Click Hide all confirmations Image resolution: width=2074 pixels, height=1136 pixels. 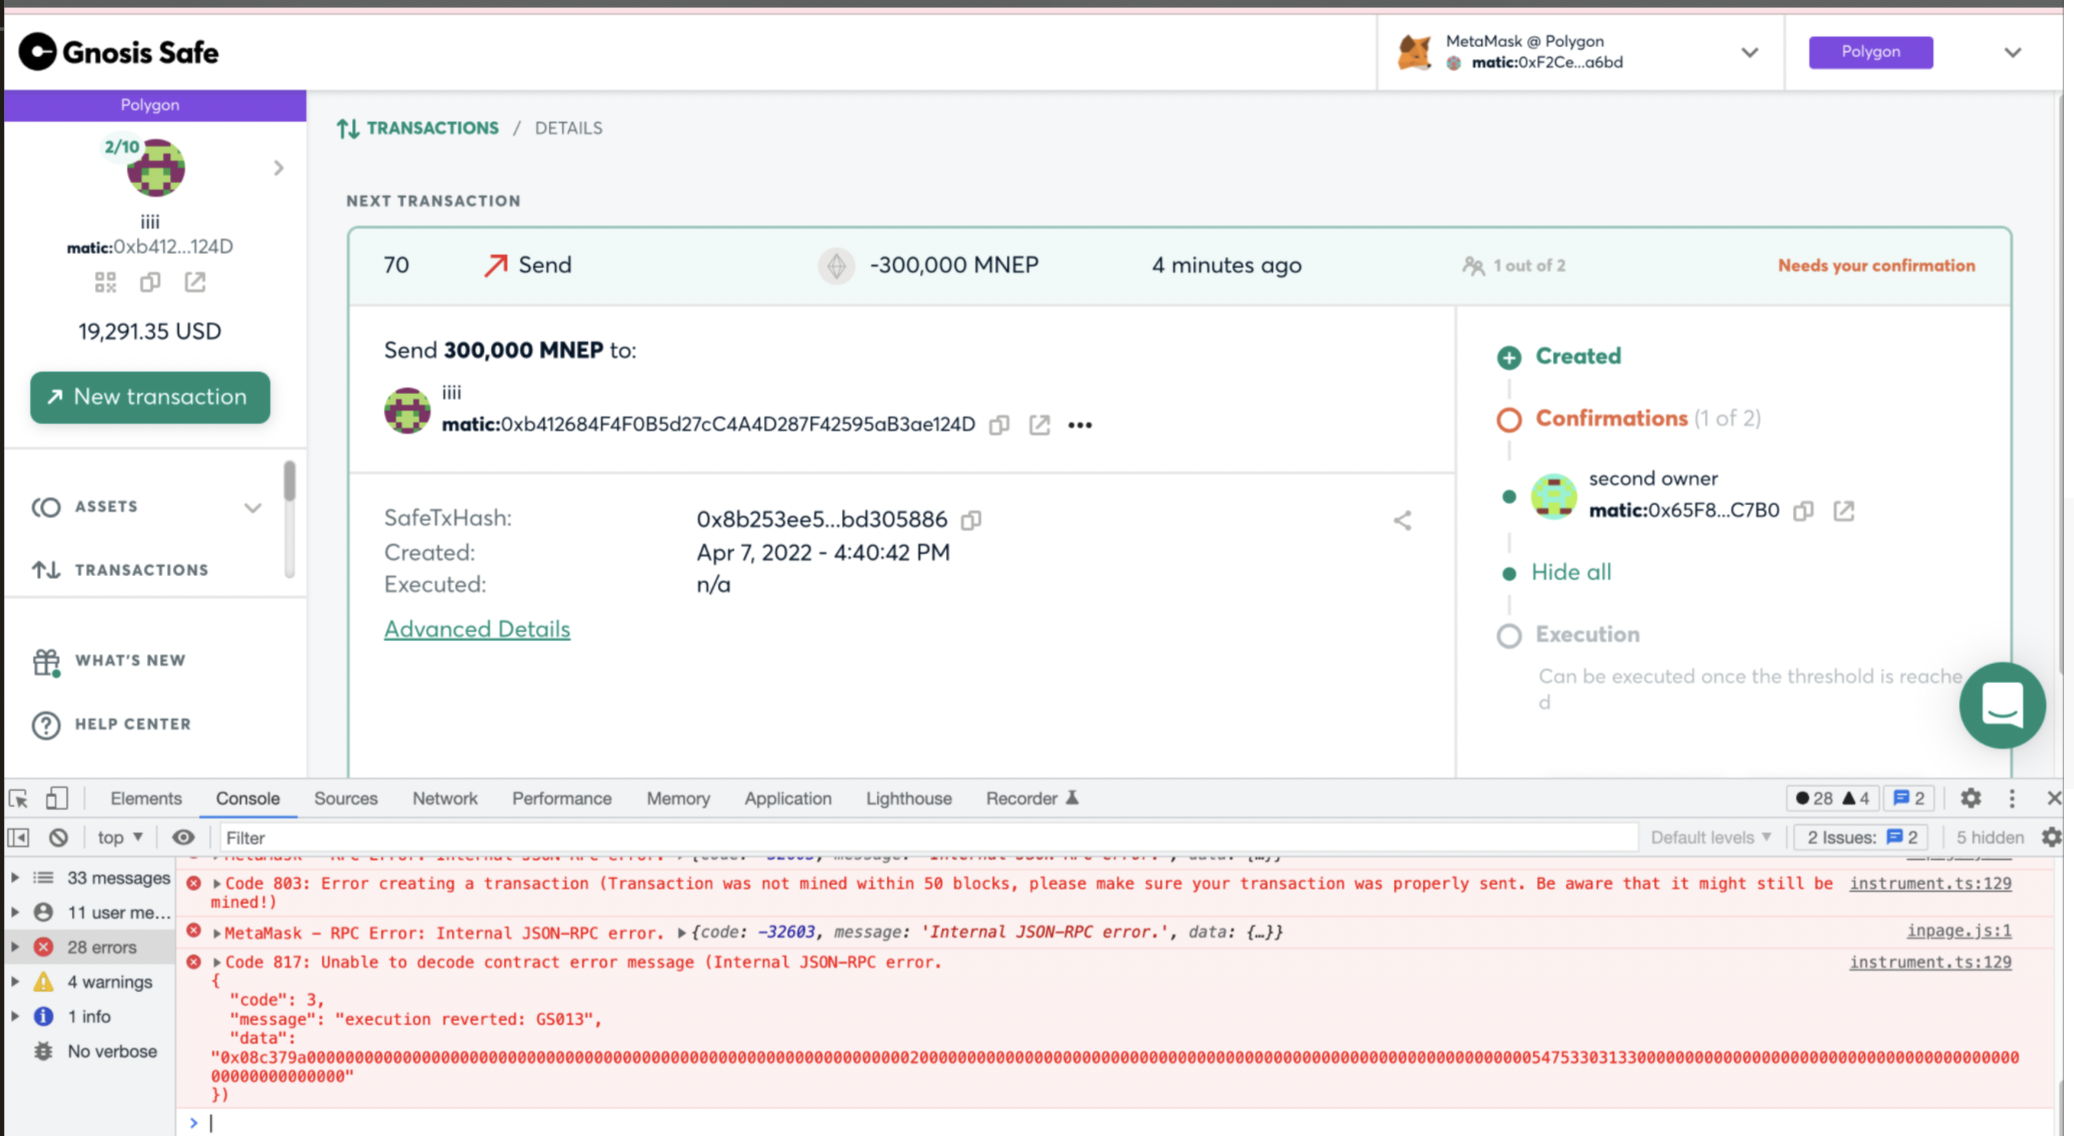click(1571, 572)
